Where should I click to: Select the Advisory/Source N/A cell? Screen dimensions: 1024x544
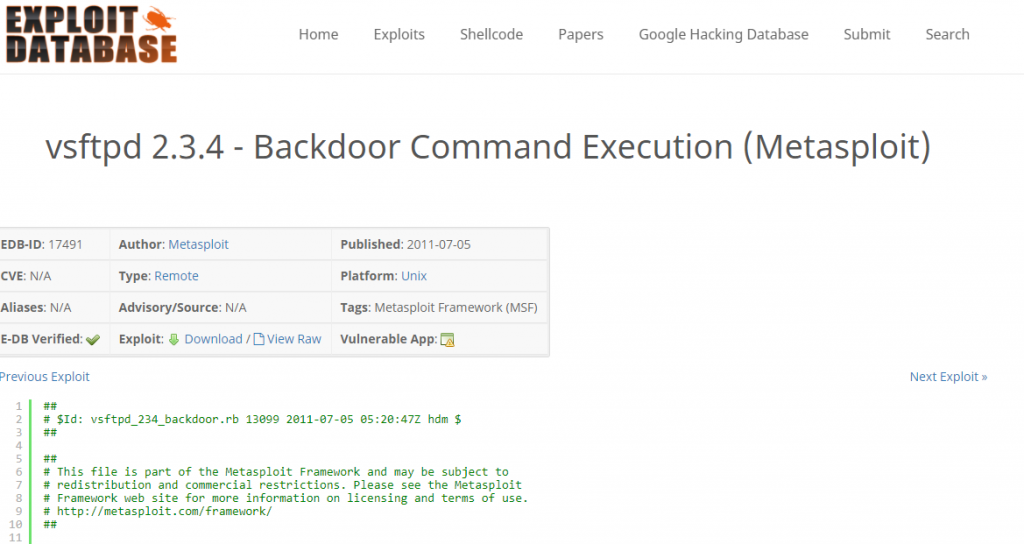(221, 307)
